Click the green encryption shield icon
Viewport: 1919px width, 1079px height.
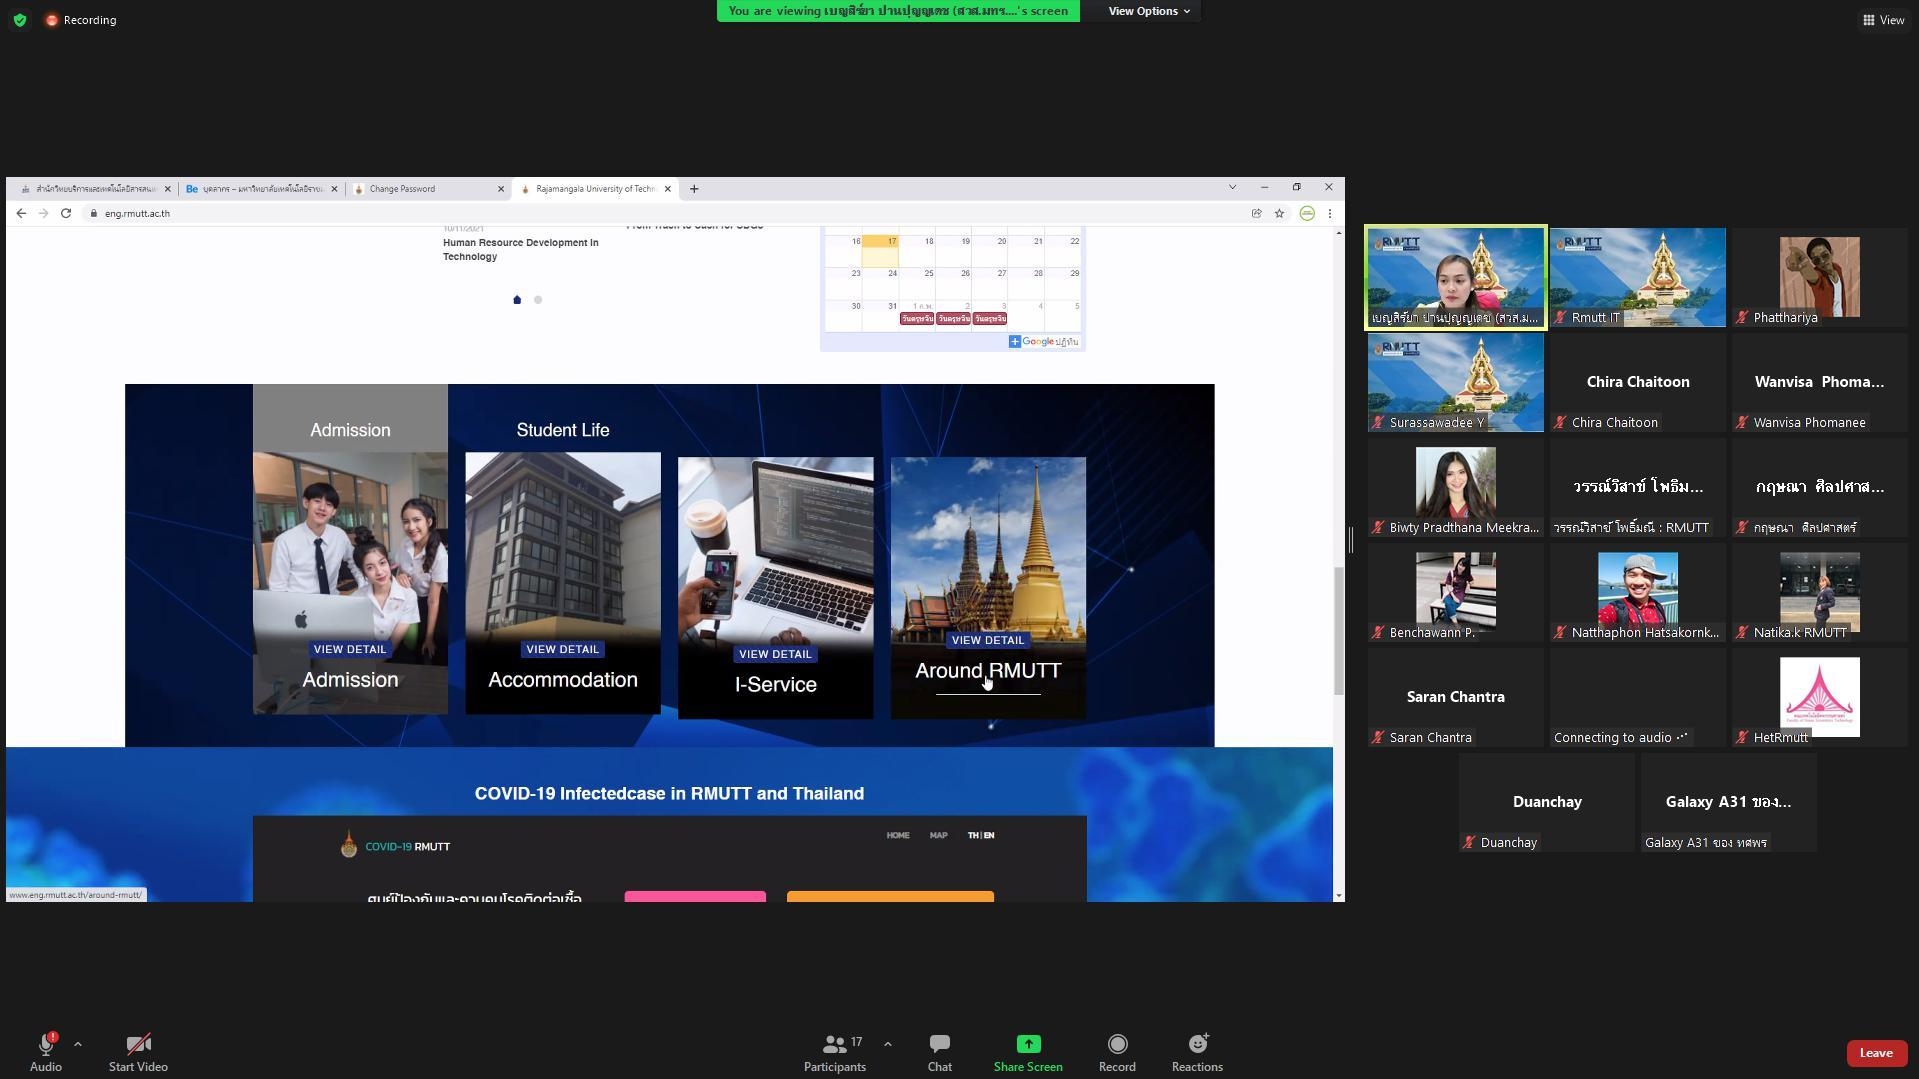click(20, 20)
